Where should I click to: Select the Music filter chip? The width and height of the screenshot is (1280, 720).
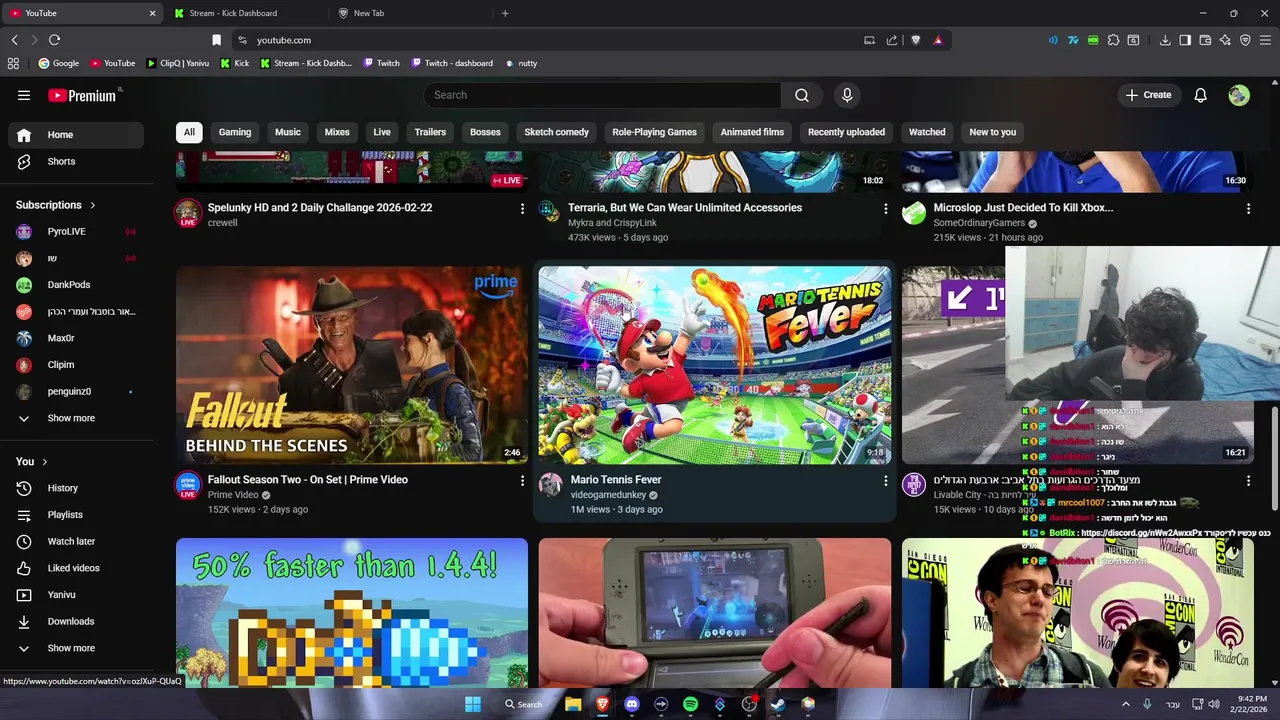288,132
